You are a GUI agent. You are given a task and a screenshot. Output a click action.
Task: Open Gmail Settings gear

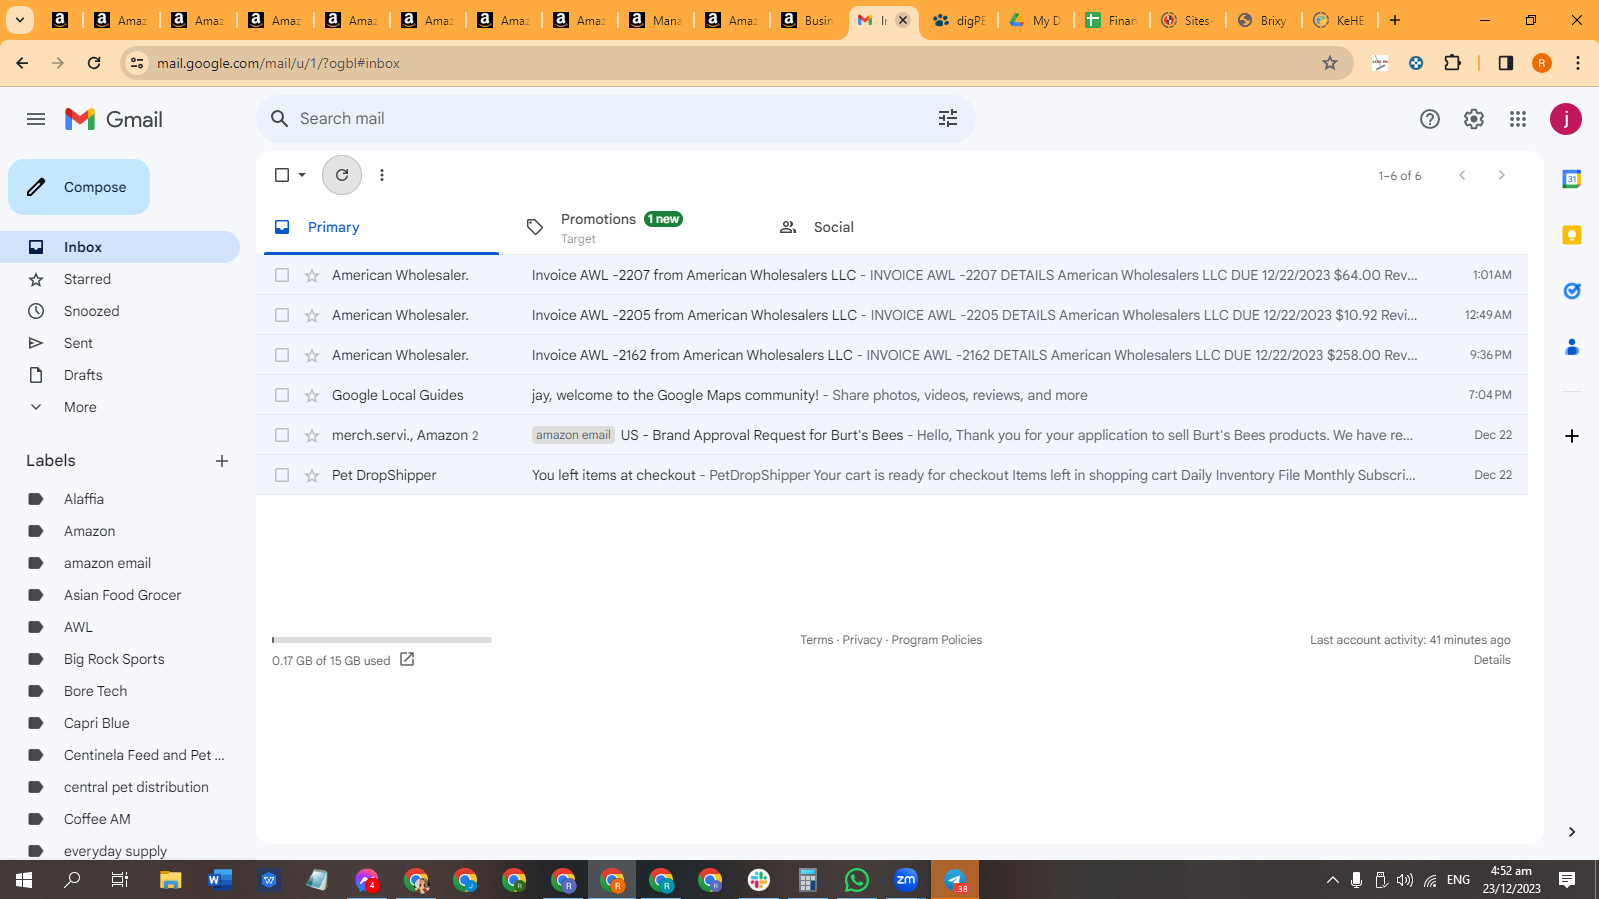click(1474, 119)
